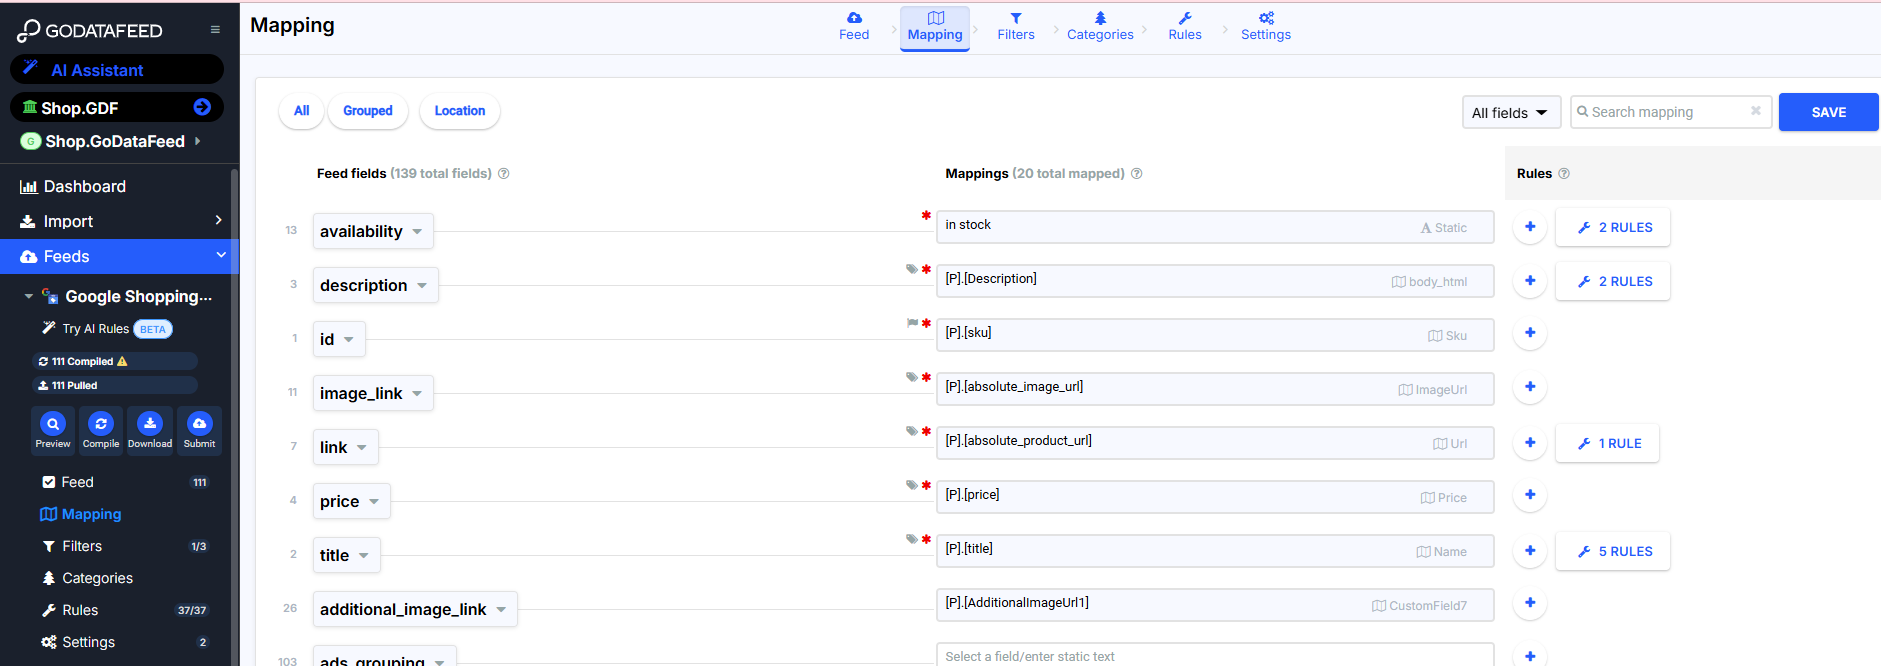Click the [P].[Description] mapping field
This screenshot has height=666, width=1881.
[1215, 281]
